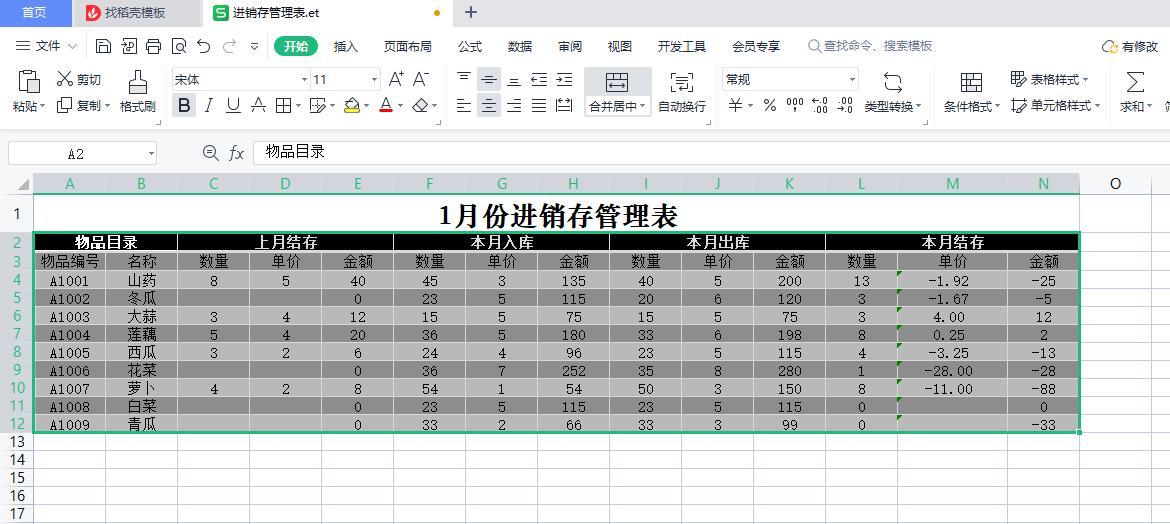1170x524 pixels.
Task: Click the Select All corner triangle
Action: point(22,184)
